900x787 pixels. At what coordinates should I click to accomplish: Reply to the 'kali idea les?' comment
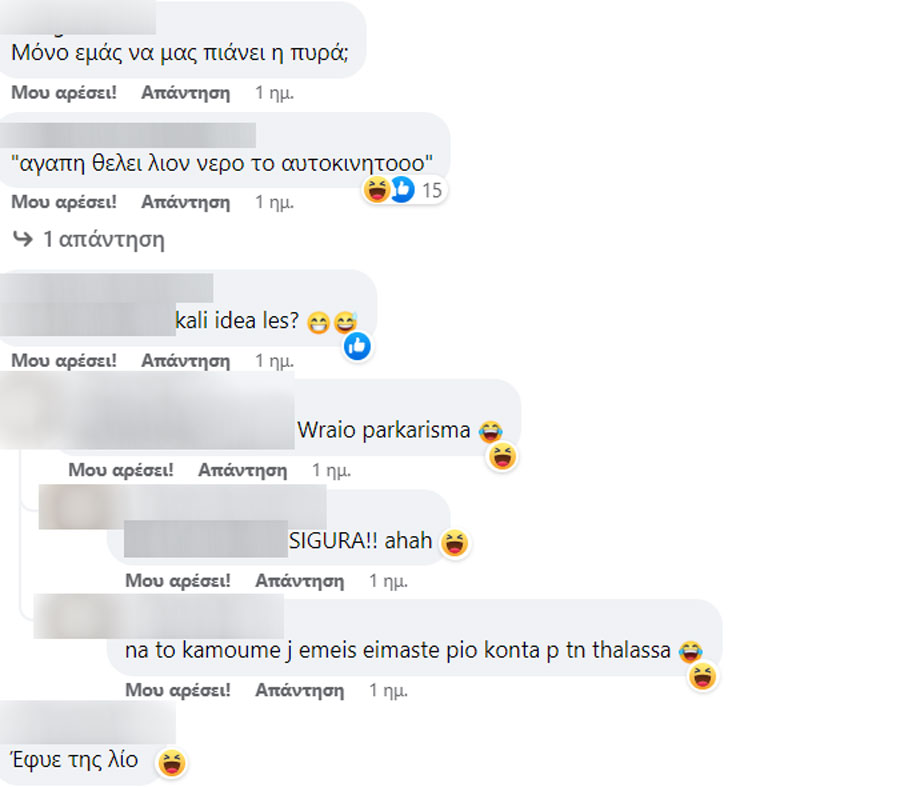pos(186,361)
